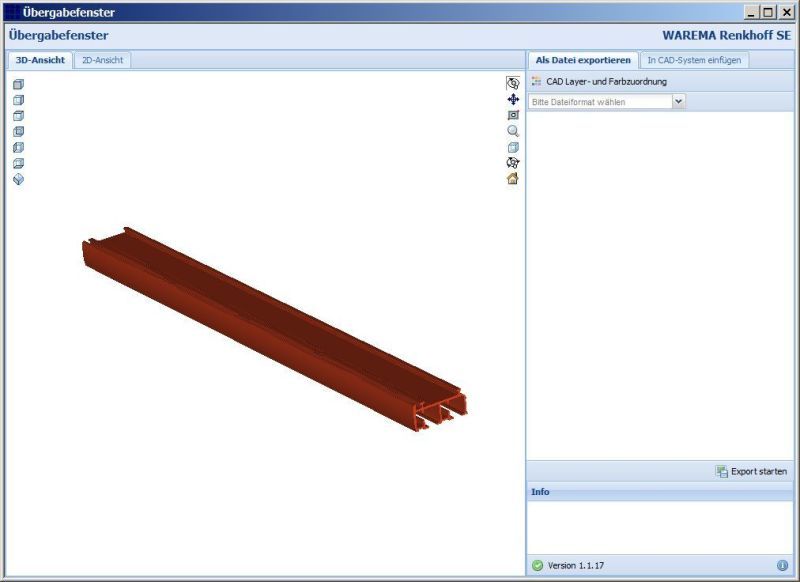Viewport: 800px width, 582px height.
Task: Activate the pan move arrows tool
Action: (x=513, y=99)
